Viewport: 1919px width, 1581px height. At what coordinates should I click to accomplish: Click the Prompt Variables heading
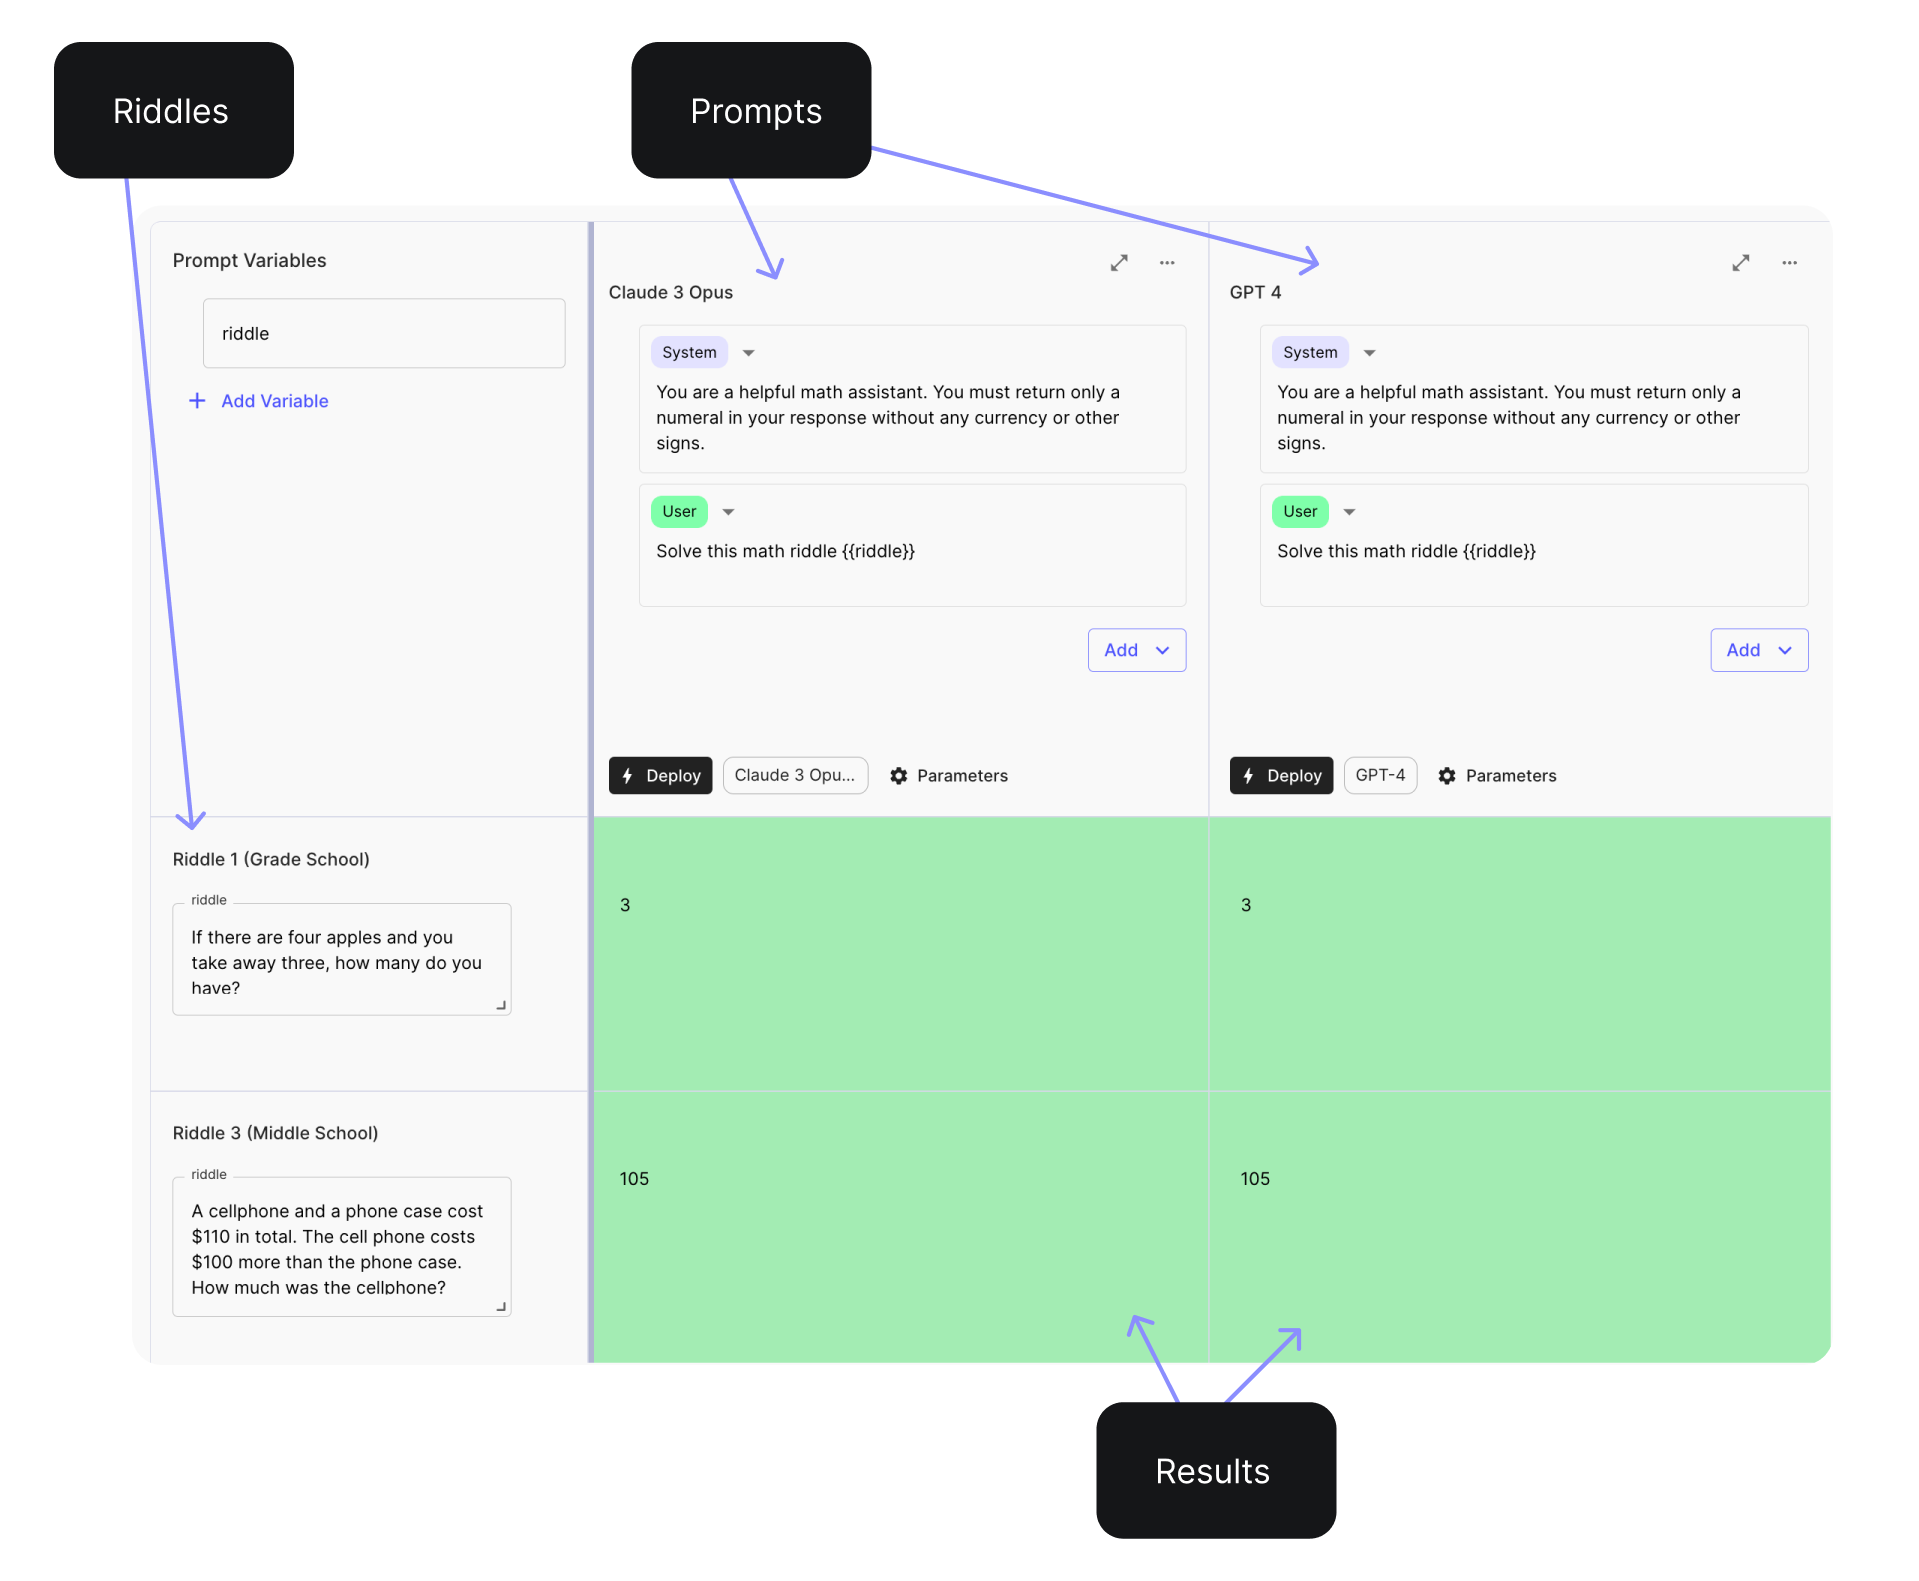(250, 260)
